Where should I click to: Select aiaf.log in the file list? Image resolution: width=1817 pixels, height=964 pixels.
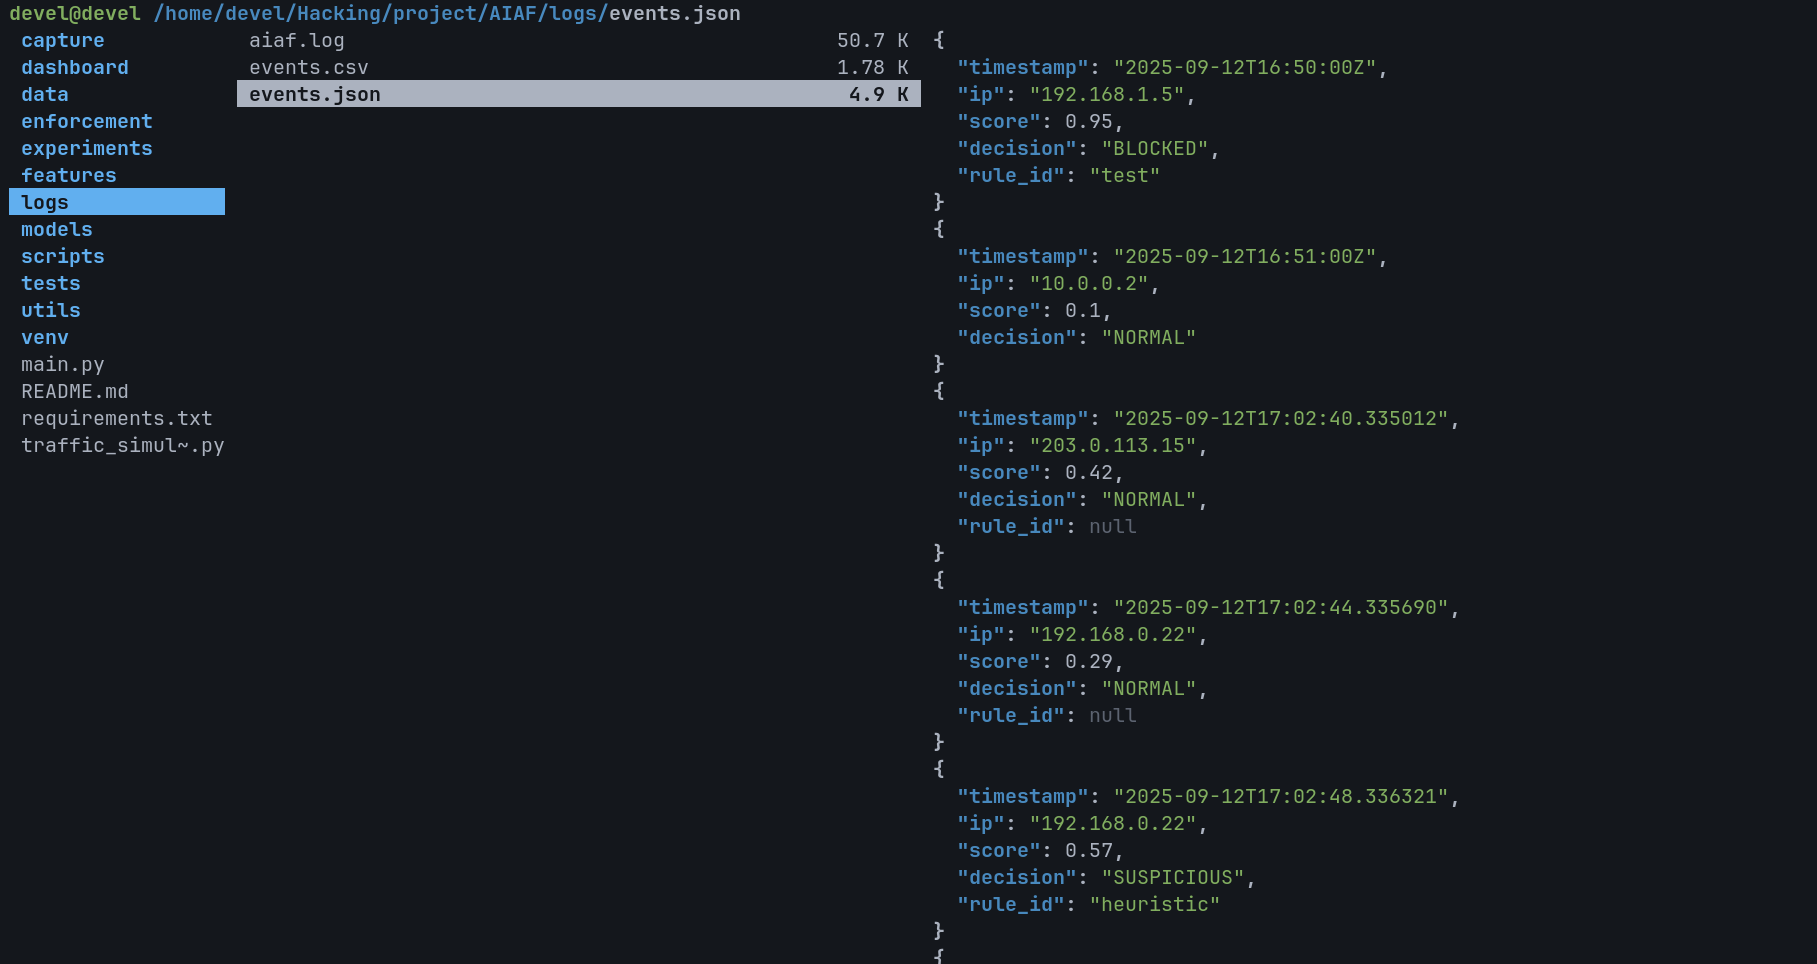point(297,41)
